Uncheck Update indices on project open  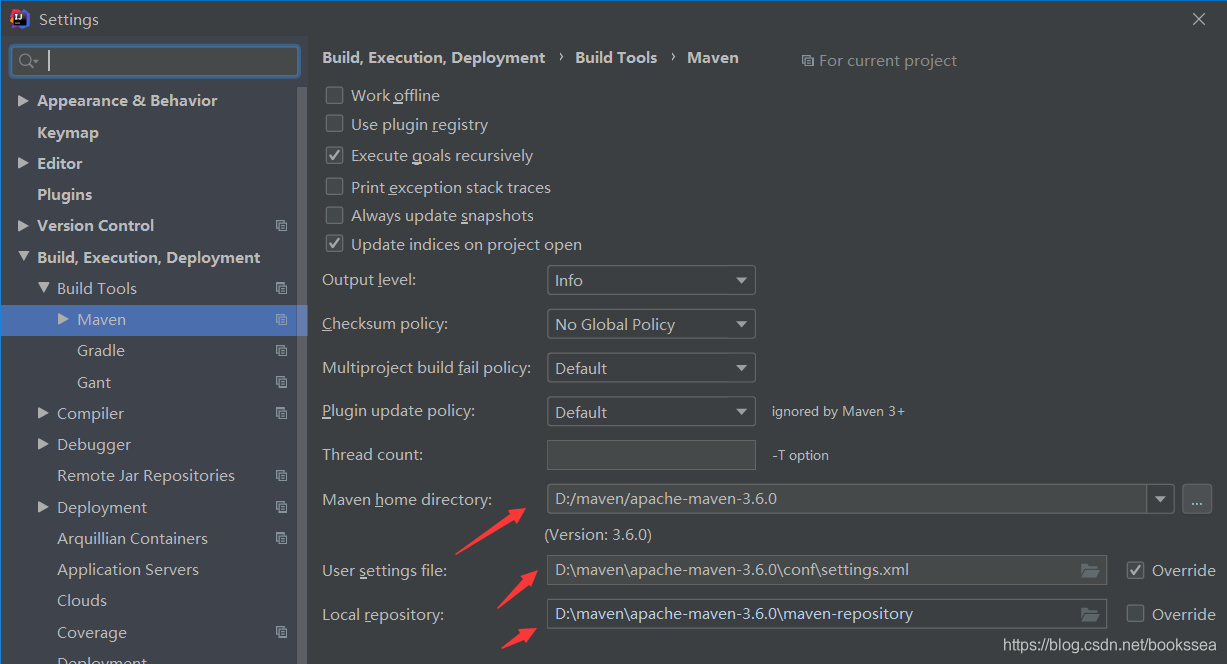(334, 244)
